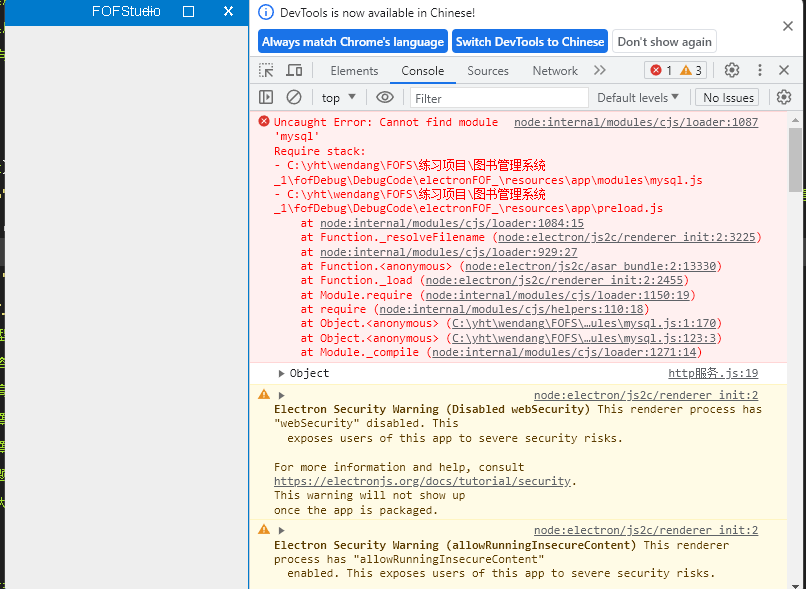Viewport: 806px width, 589px height.
Task: Focus the console Filter input
Action: tap(499, 98)
